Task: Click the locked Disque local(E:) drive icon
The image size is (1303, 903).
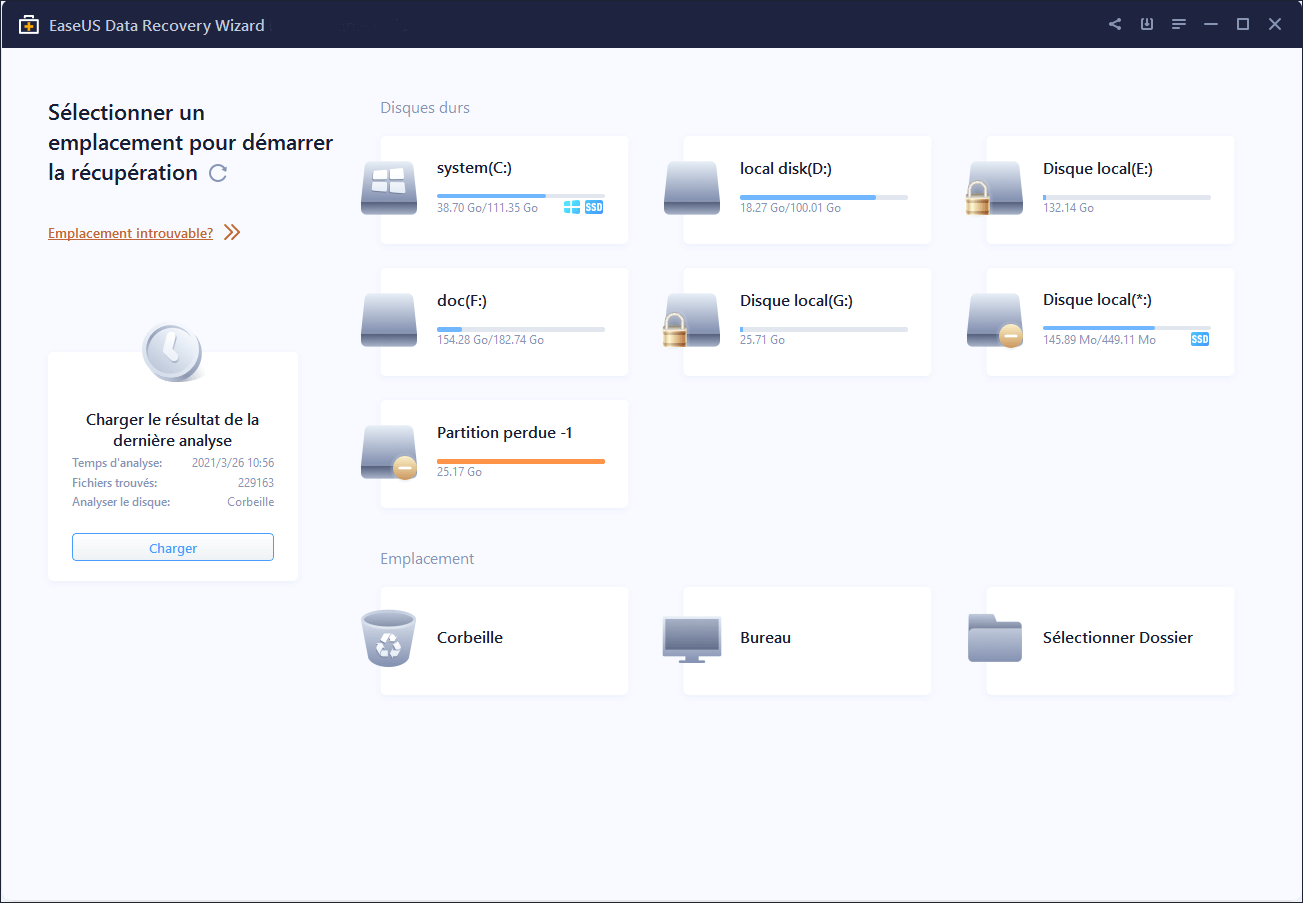Action: coord(994,188)
